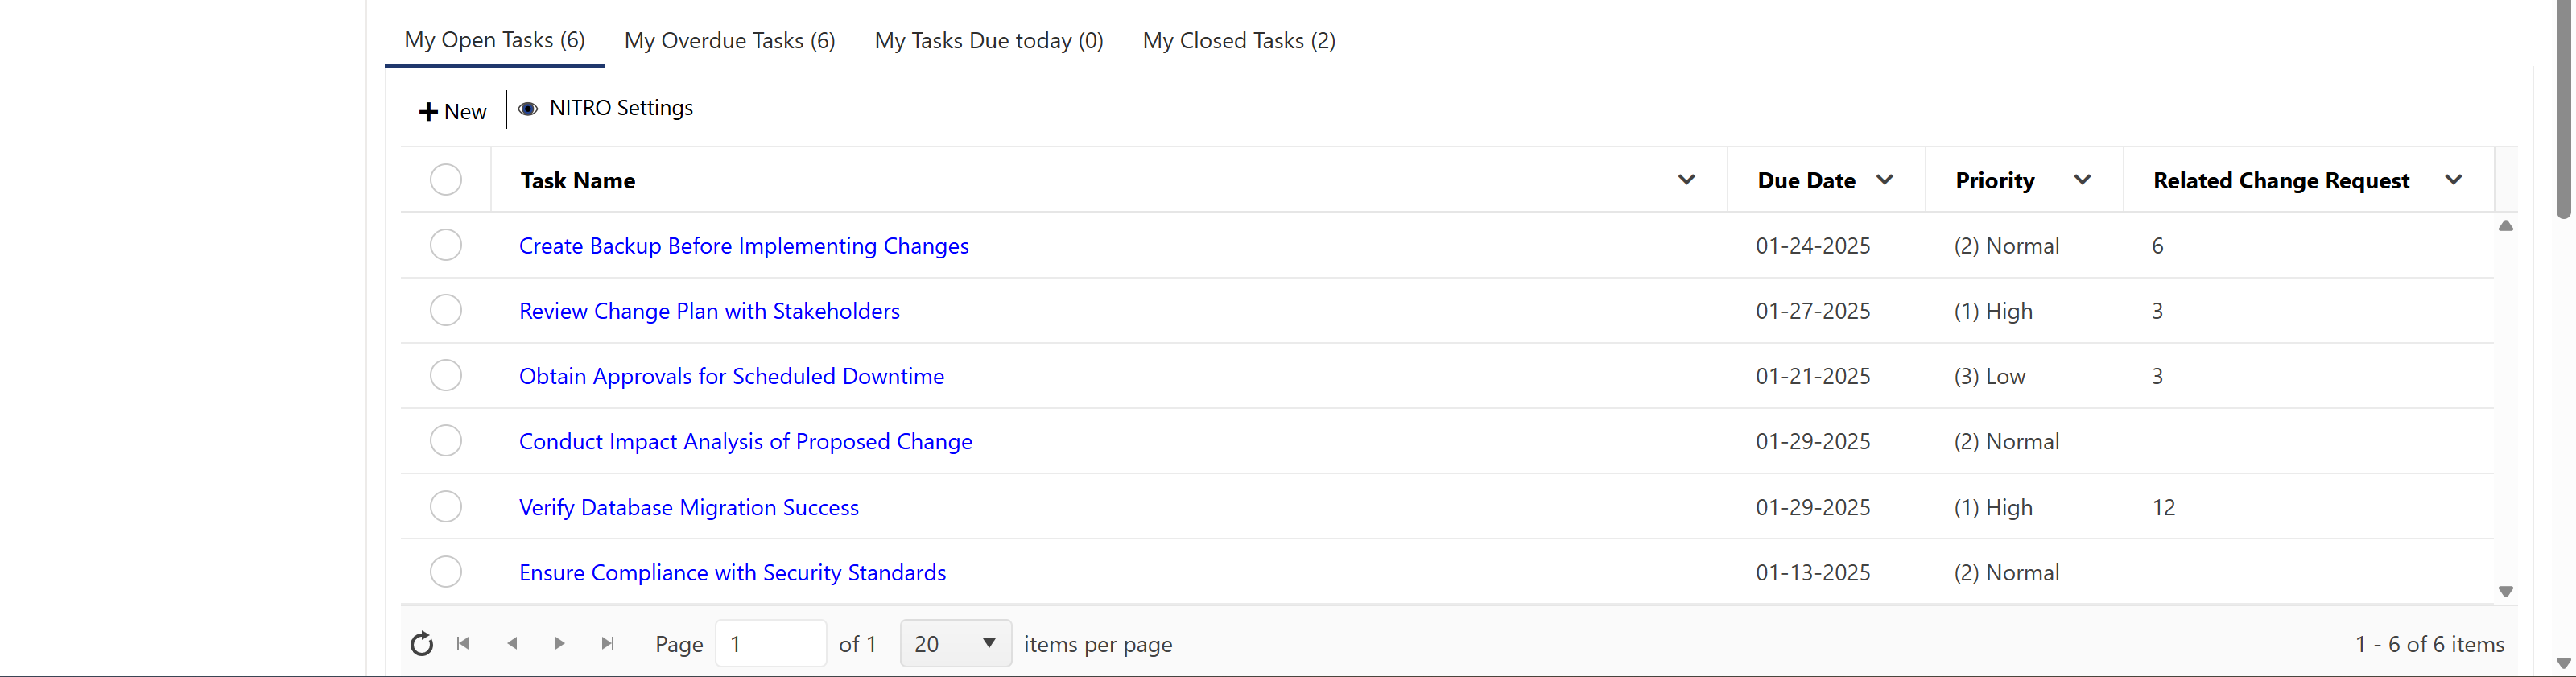Open Review Change Plan with Stakeholders link

(709, 311)
